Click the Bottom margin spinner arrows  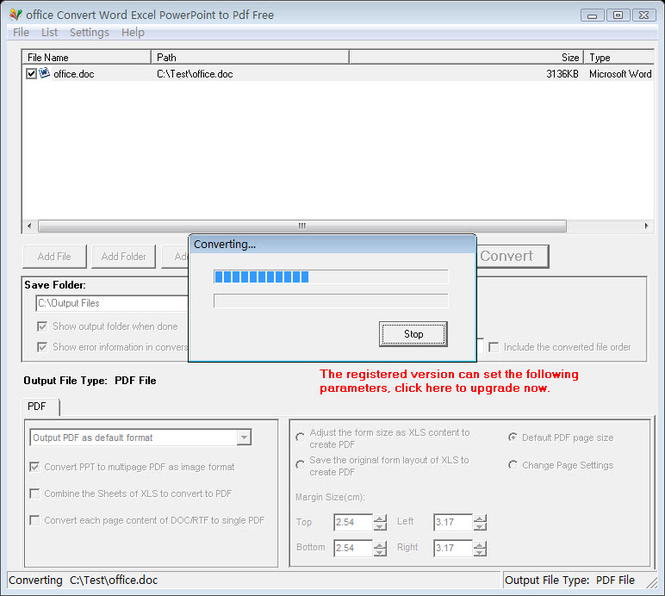(x=380, y=548)
